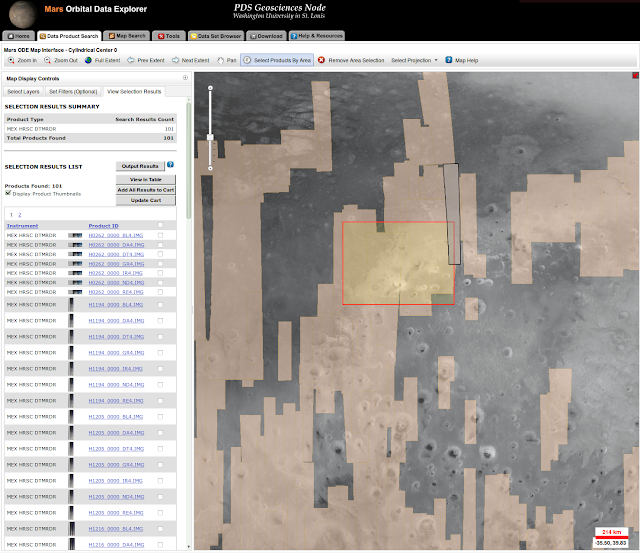Click the Zoom Out magnifier tool
Viewport: 640px width, 553px height.
pyautogui.click(x=61, y=60)
